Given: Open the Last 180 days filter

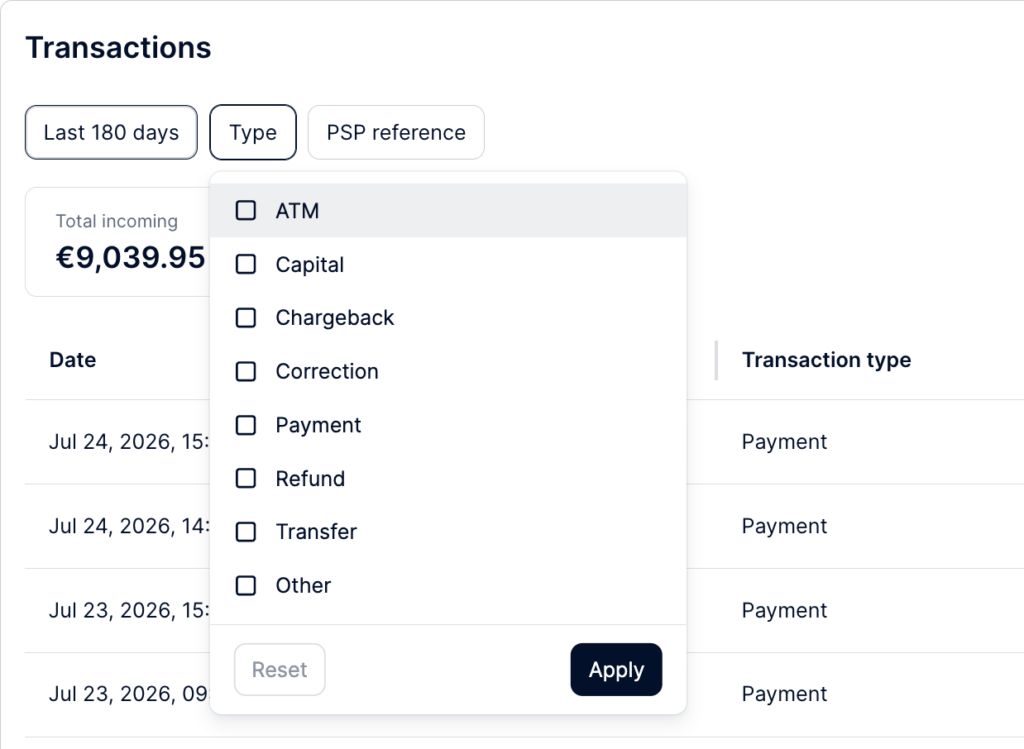Looking at the screenshot, I should pos(111,133).
